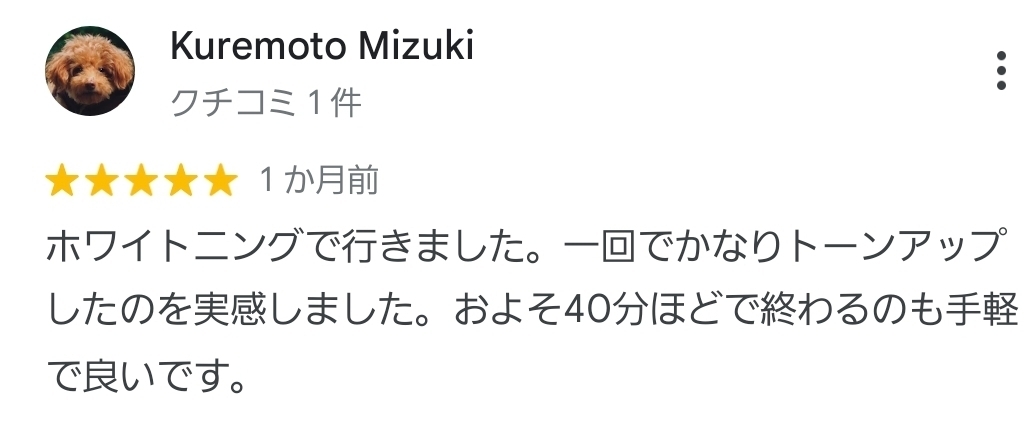
Task: Click the "クチコミ 1 件" review count
Action: [x=266, y=103]
